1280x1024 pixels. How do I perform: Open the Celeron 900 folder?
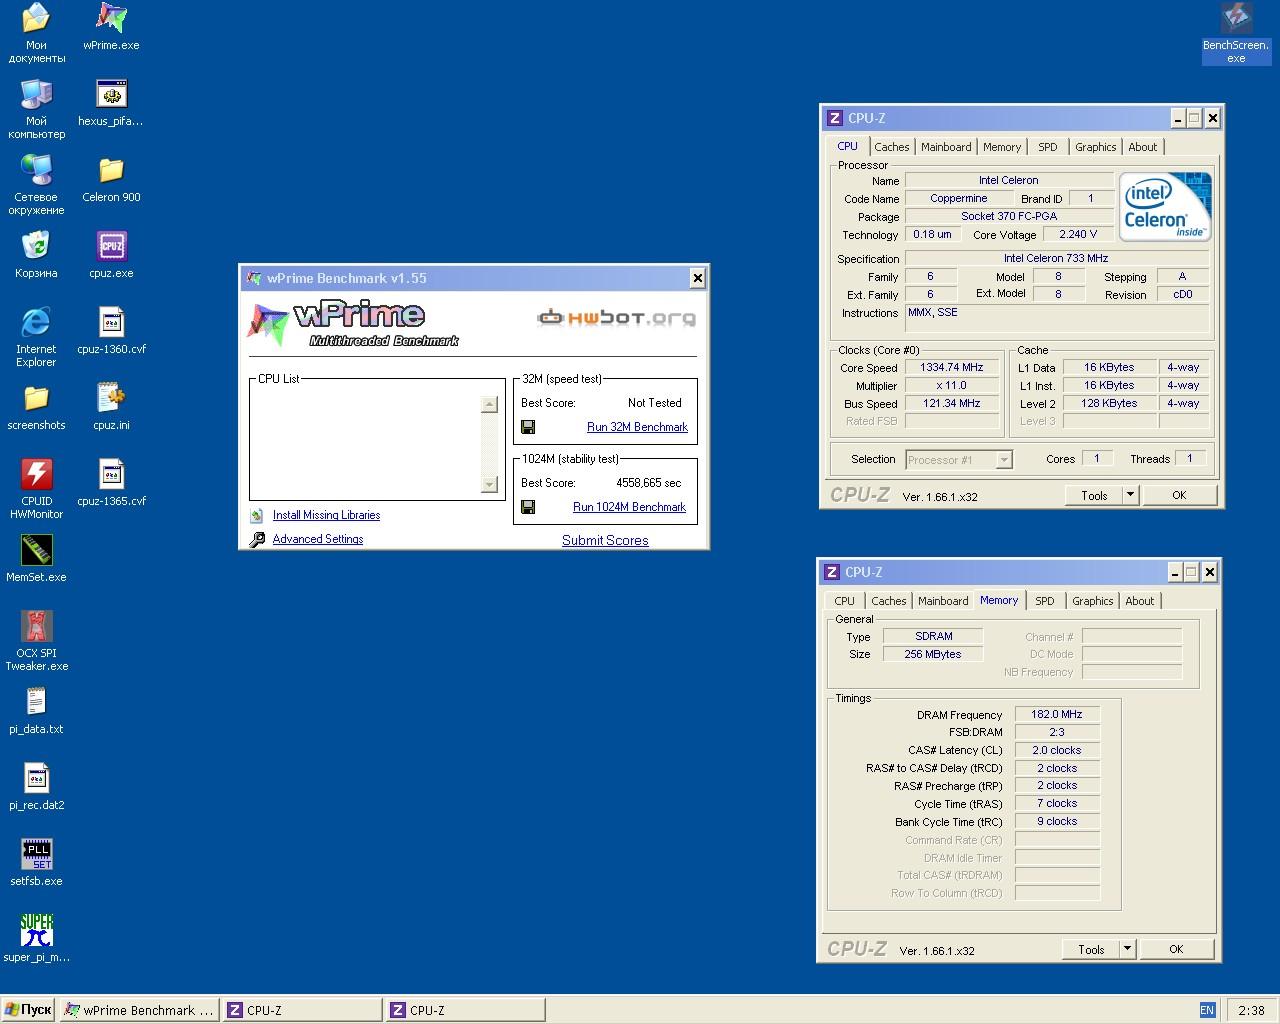111,179
